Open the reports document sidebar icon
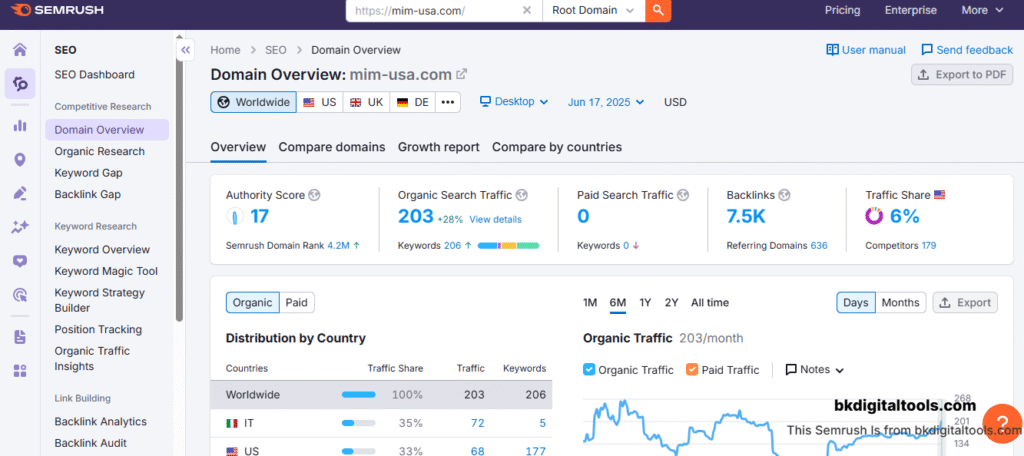The width and height of the screenshot is (1024, 456). pos(20,337)
